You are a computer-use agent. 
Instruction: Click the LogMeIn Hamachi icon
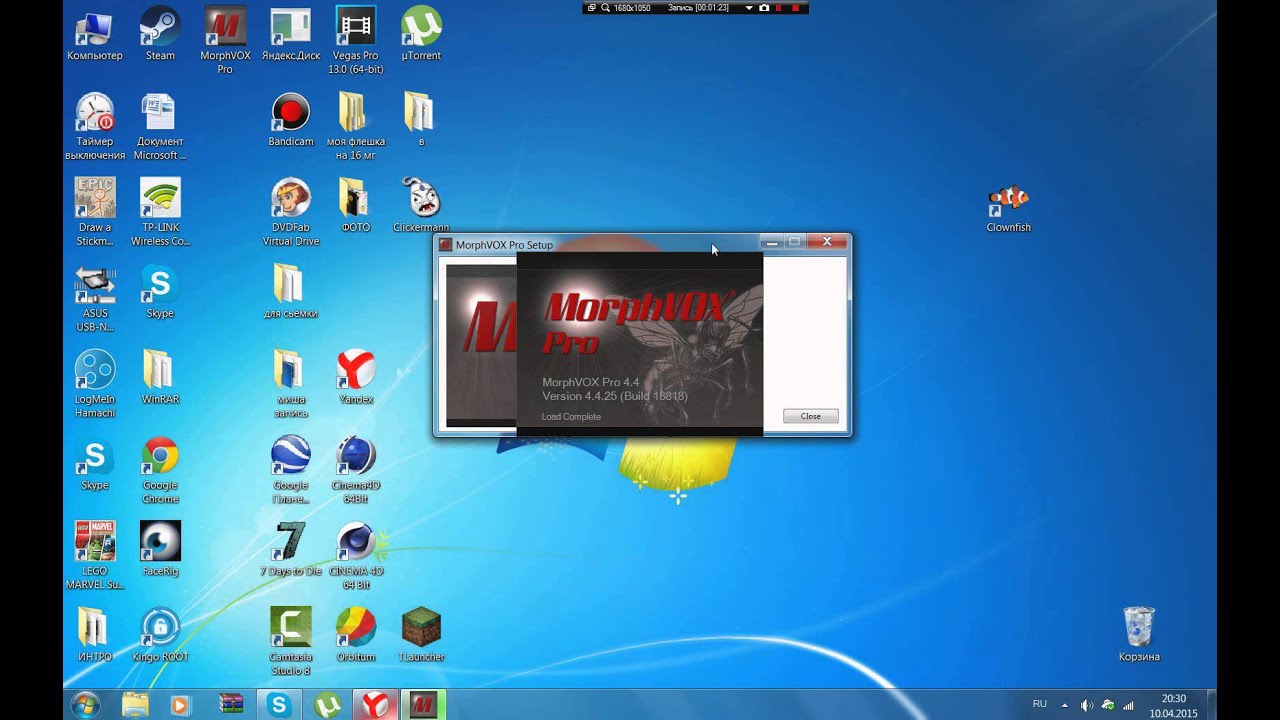[95, 384]
